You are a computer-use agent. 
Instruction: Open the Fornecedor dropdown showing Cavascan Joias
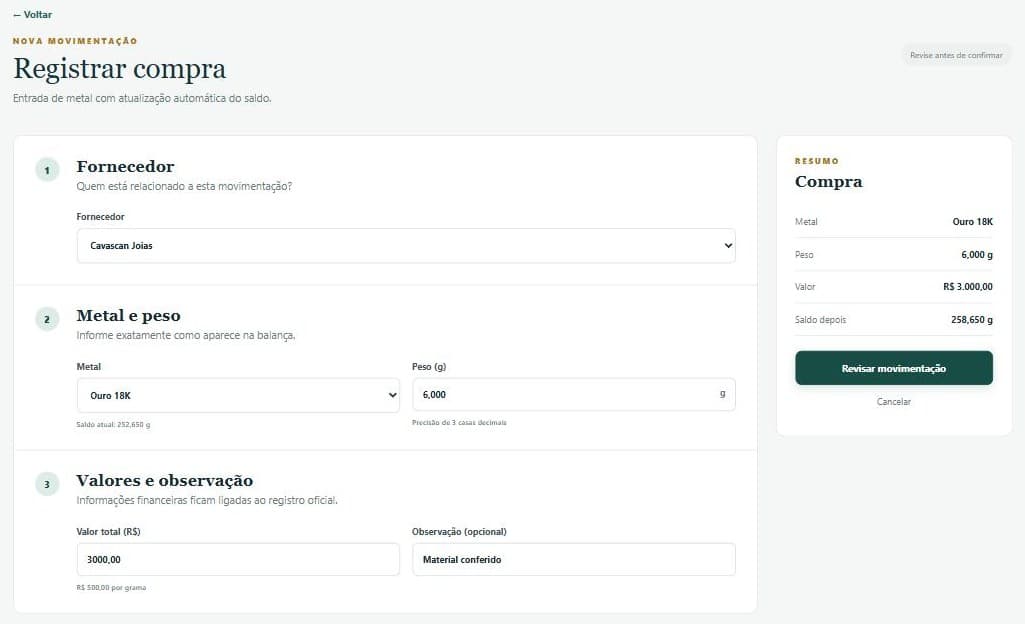click(406, 246)
